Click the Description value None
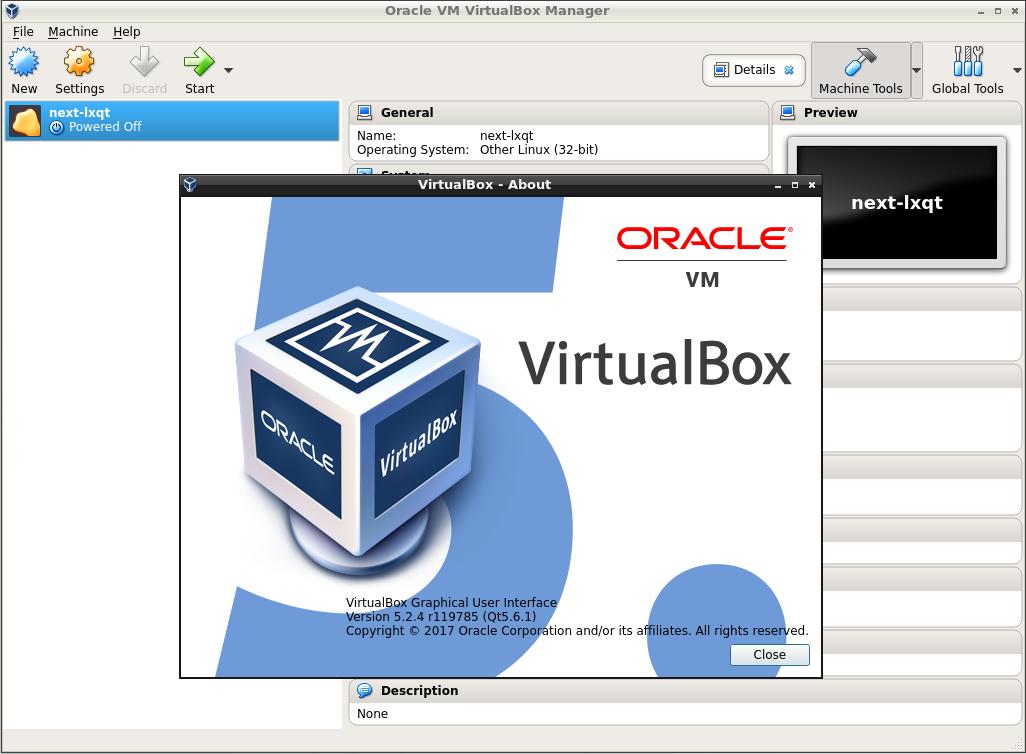 (x=372, y=713)
